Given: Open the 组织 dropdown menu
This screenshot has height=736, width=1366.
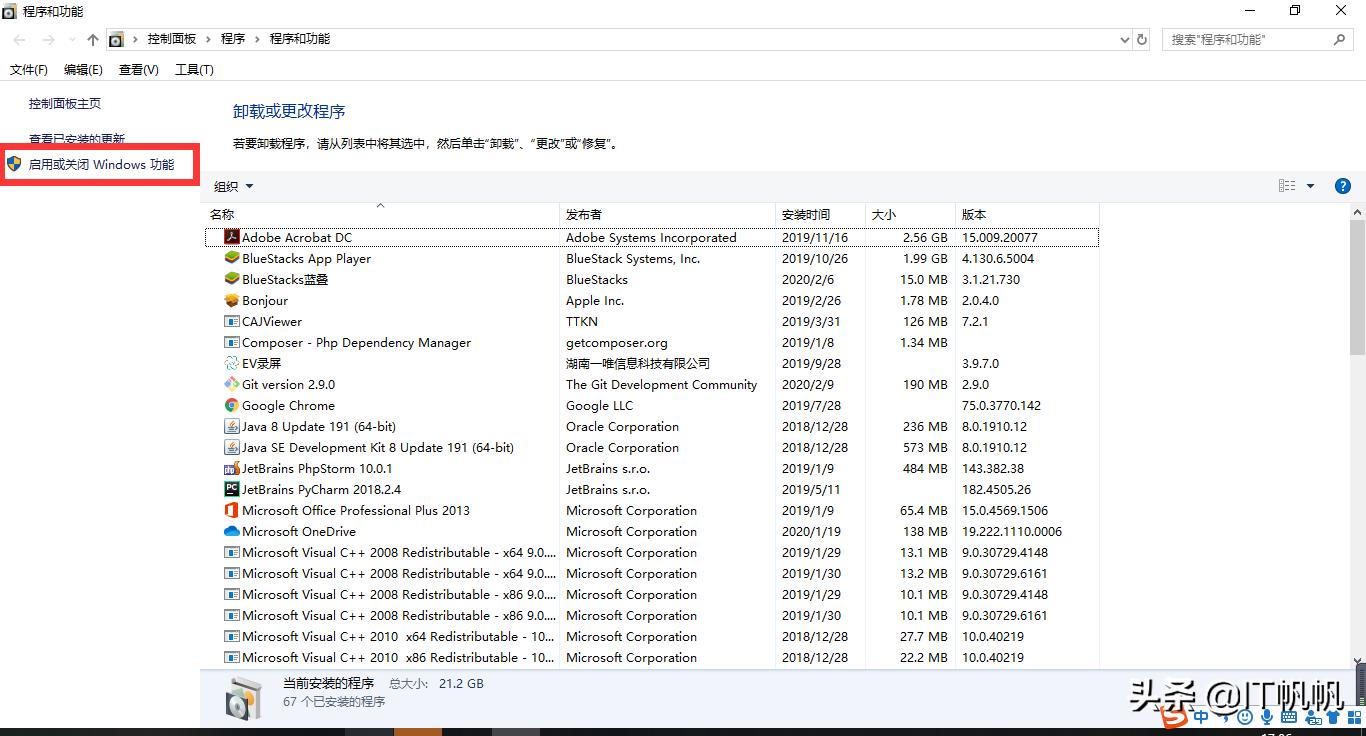Looking at the screenshot, I should (x=233, y=186).
